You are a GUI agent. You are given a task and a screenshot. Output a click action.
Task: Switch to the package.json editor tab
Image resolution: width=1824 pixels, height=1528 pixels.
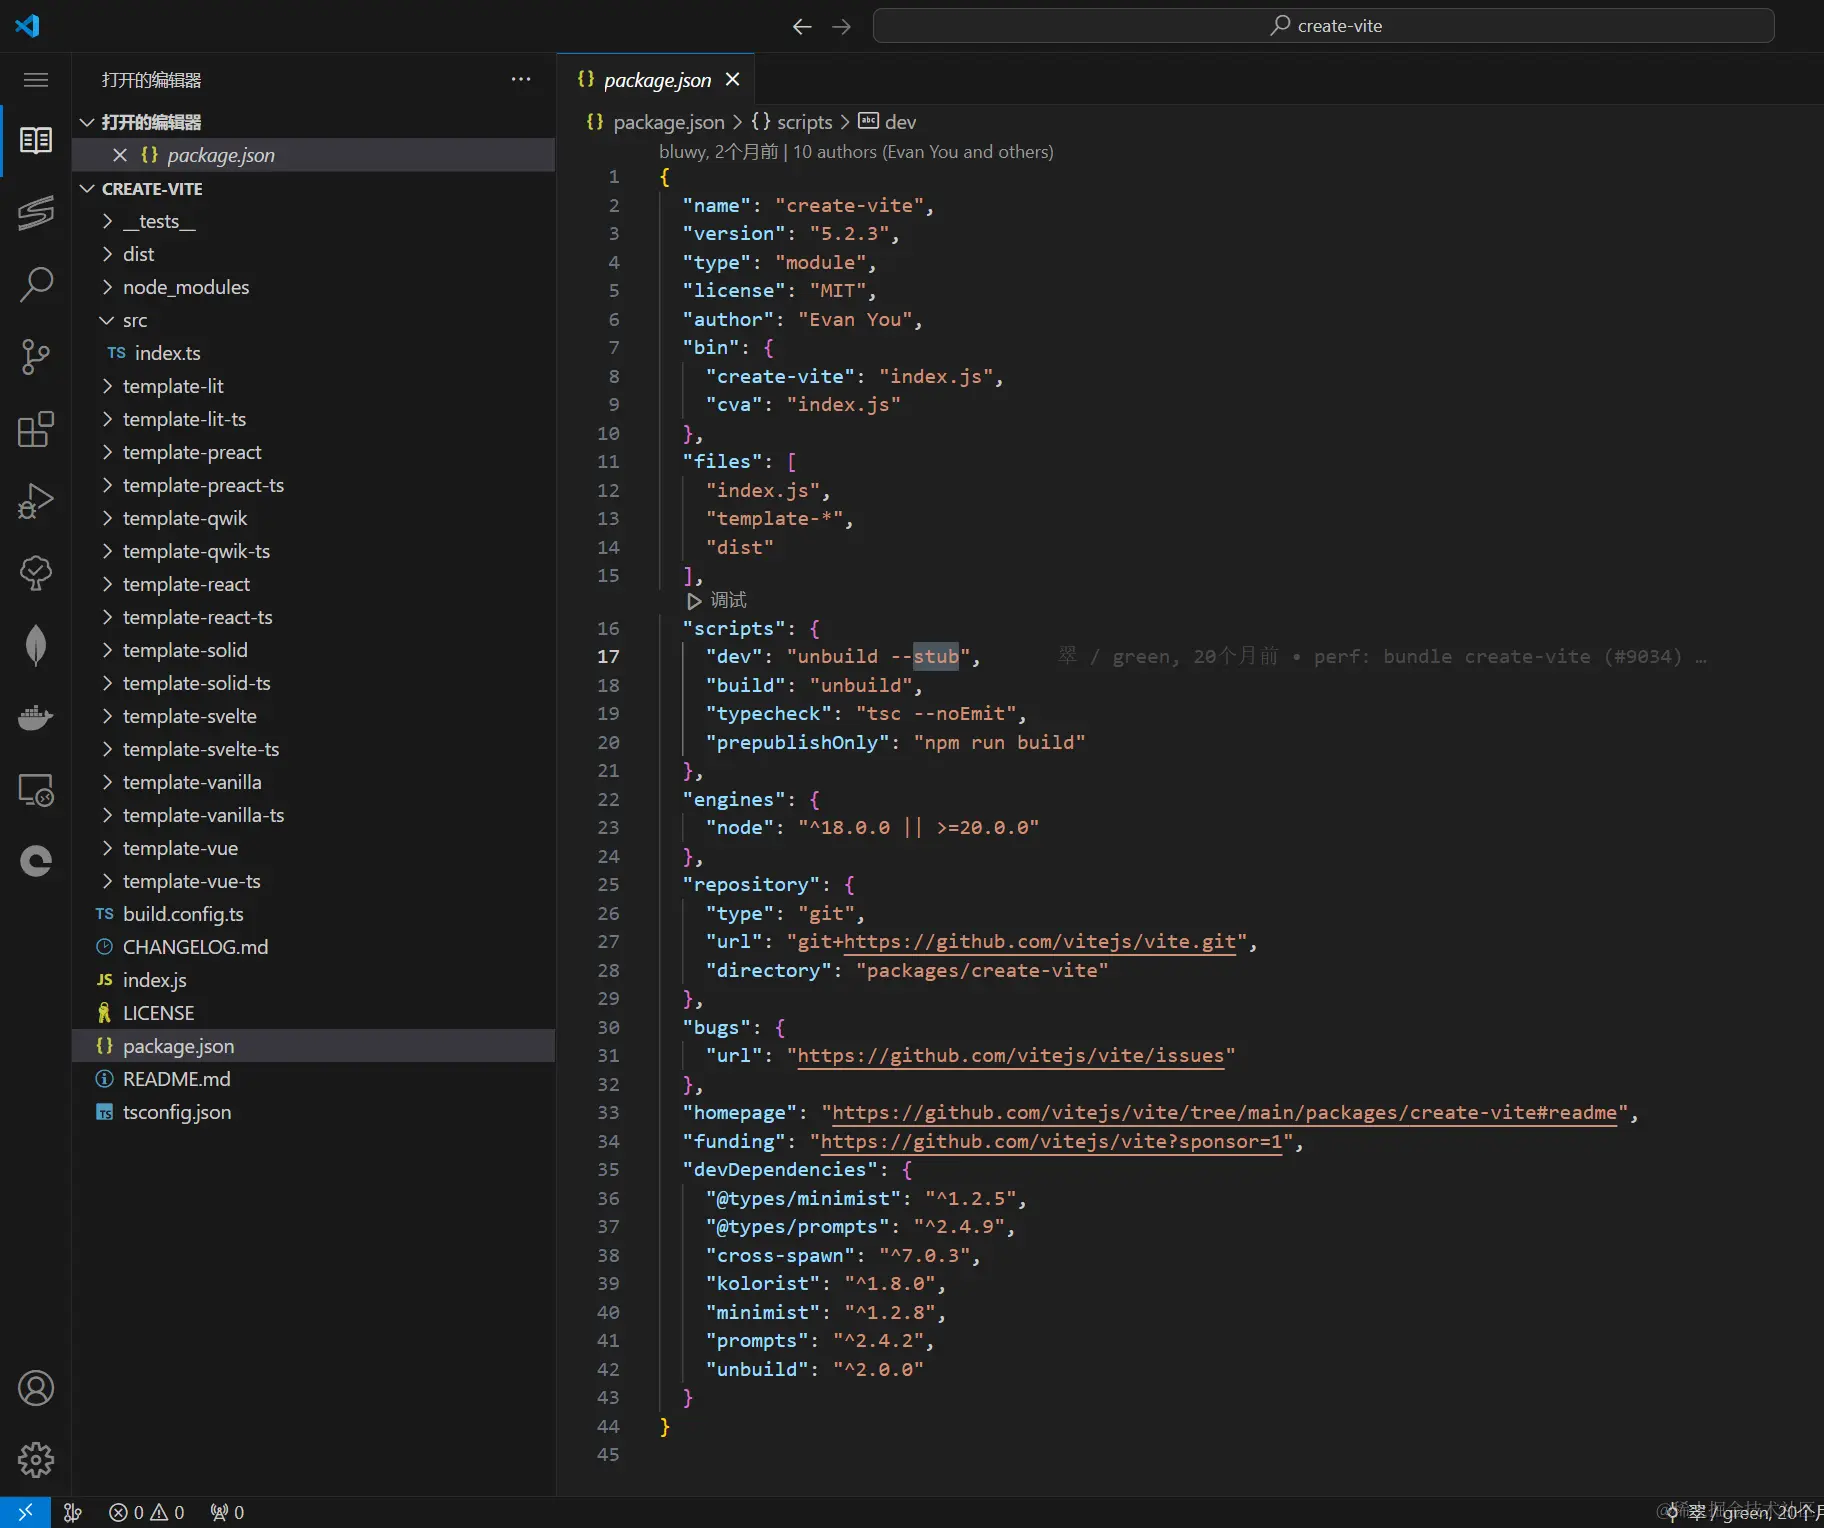tap(656, 80)
